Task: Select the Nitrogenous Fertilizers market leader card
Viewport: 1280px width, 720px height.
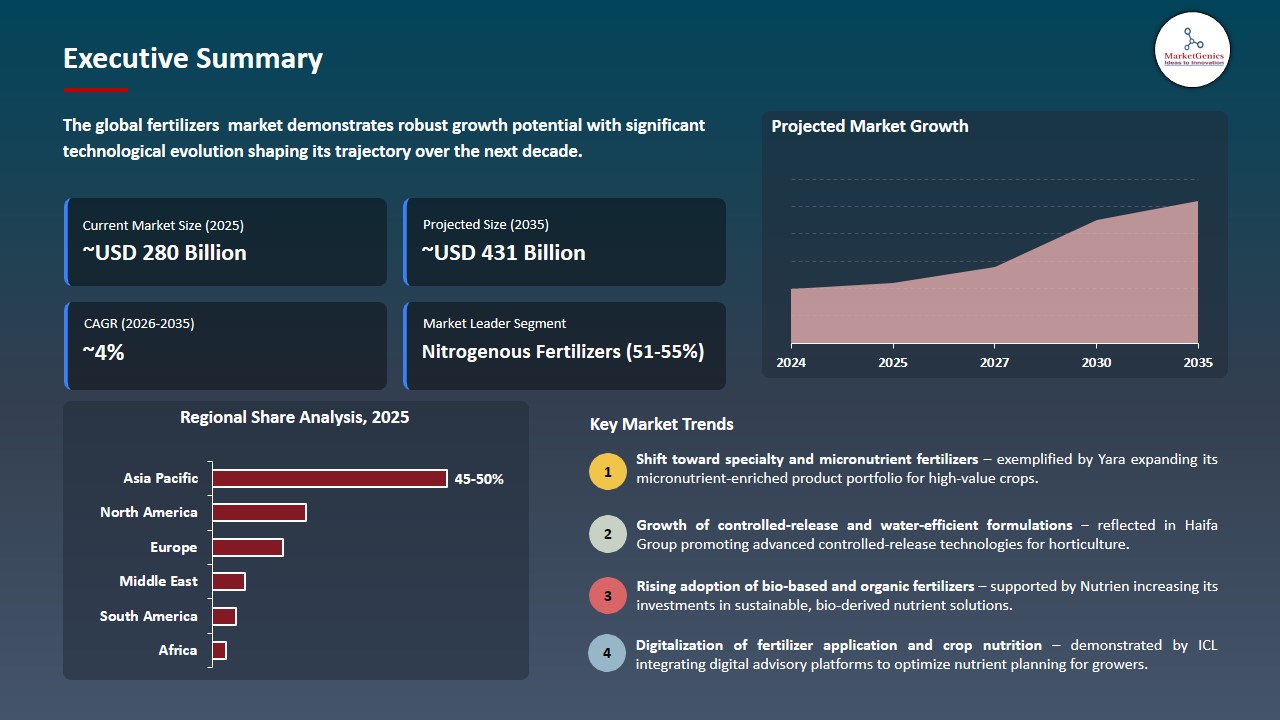Action: 565,345
